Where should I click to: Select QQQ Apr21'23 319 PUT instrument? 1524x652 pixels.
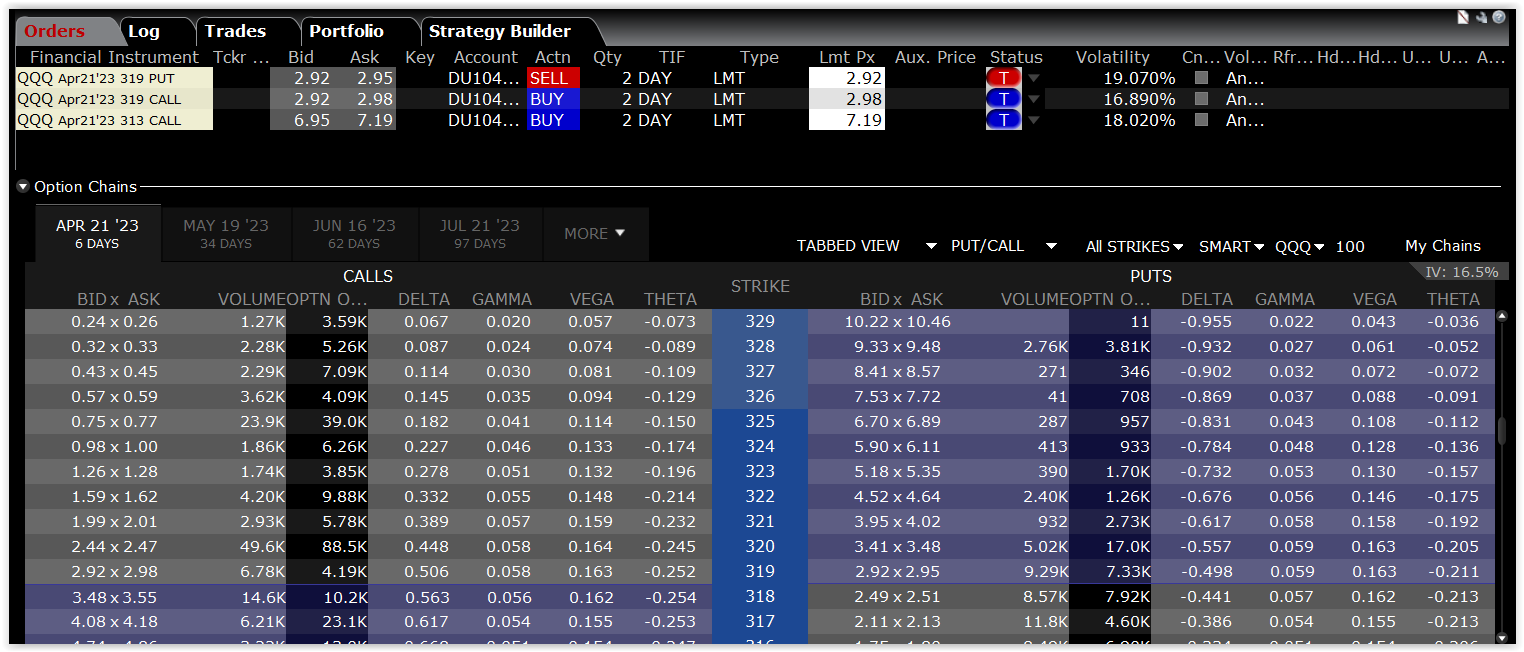tap(114, 78)
